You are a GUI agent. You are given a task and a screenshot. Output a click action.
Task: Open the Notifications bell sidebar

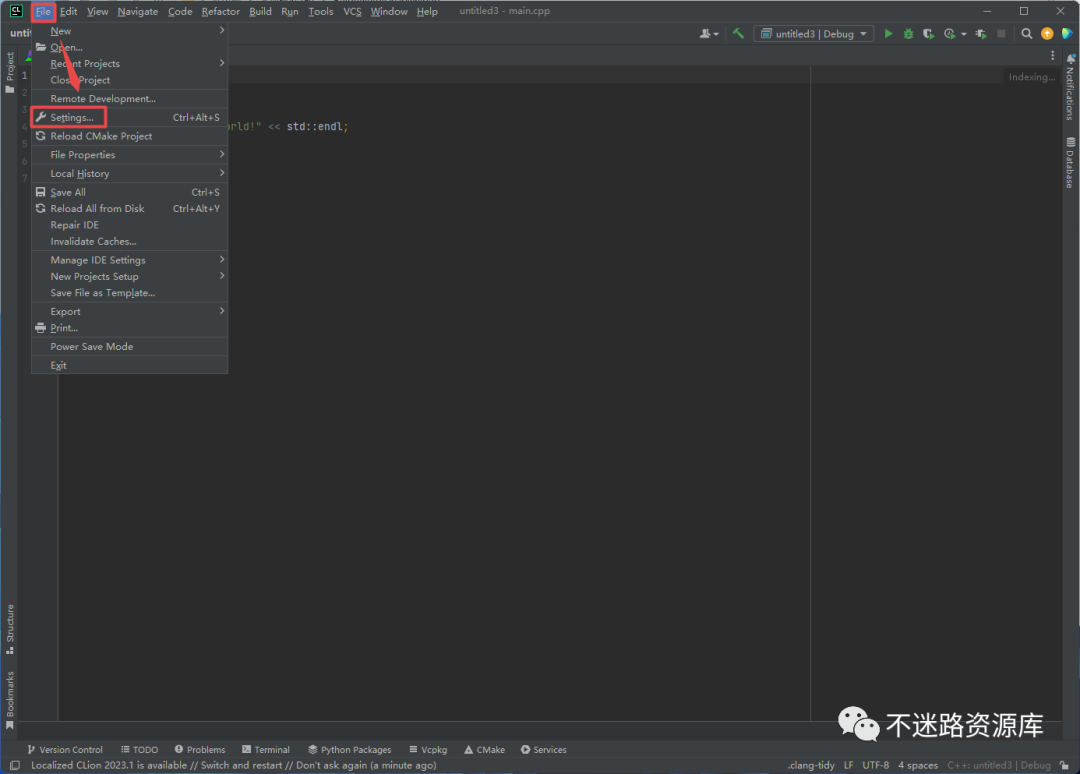click(1070, 85)
